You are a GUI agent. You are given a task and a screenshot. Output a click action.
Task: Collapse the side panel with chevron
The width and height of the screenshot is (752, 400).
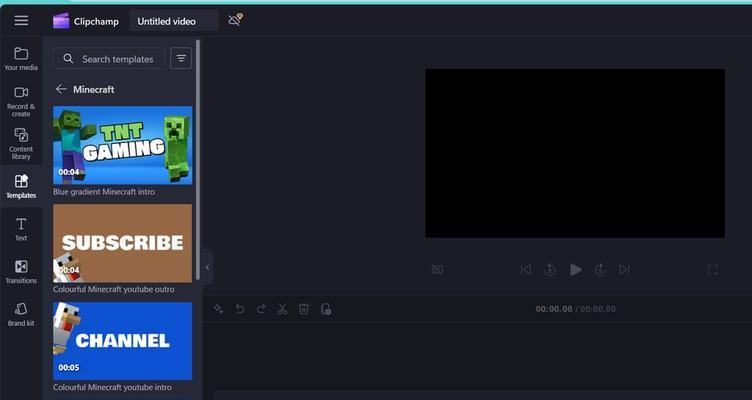click(x=208, y=267)
